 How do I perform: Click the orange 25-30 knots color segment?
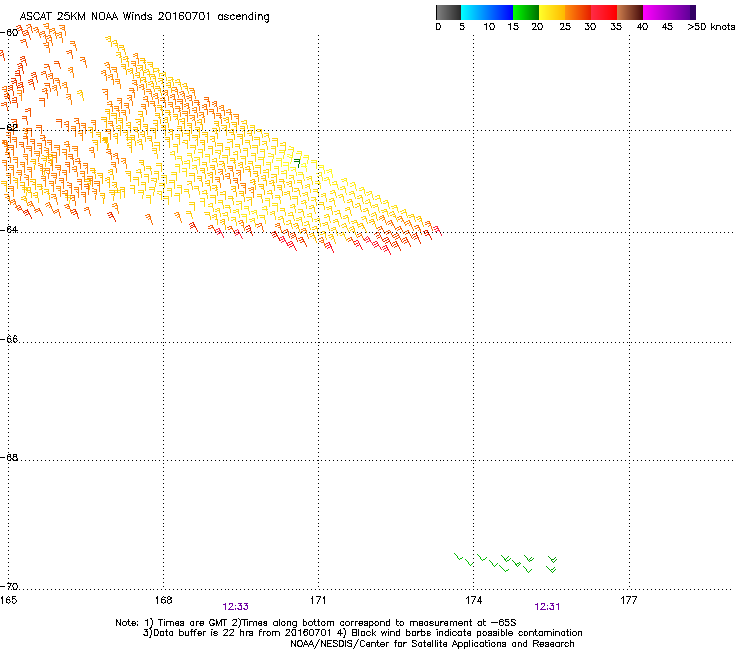pos(578,12)
